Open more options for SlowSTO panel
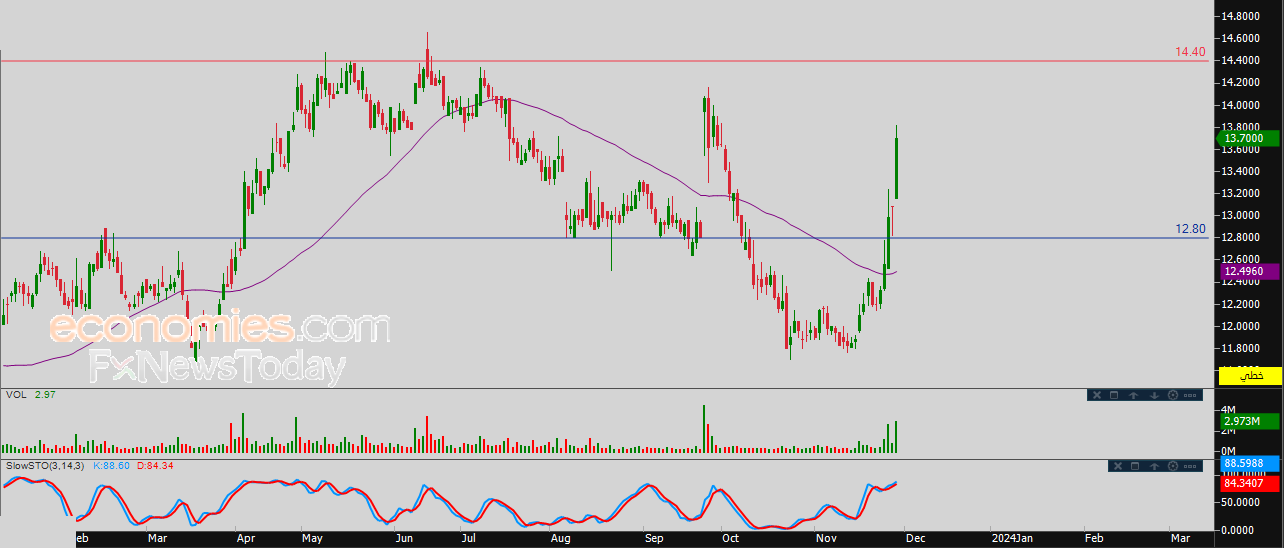 1190,466
